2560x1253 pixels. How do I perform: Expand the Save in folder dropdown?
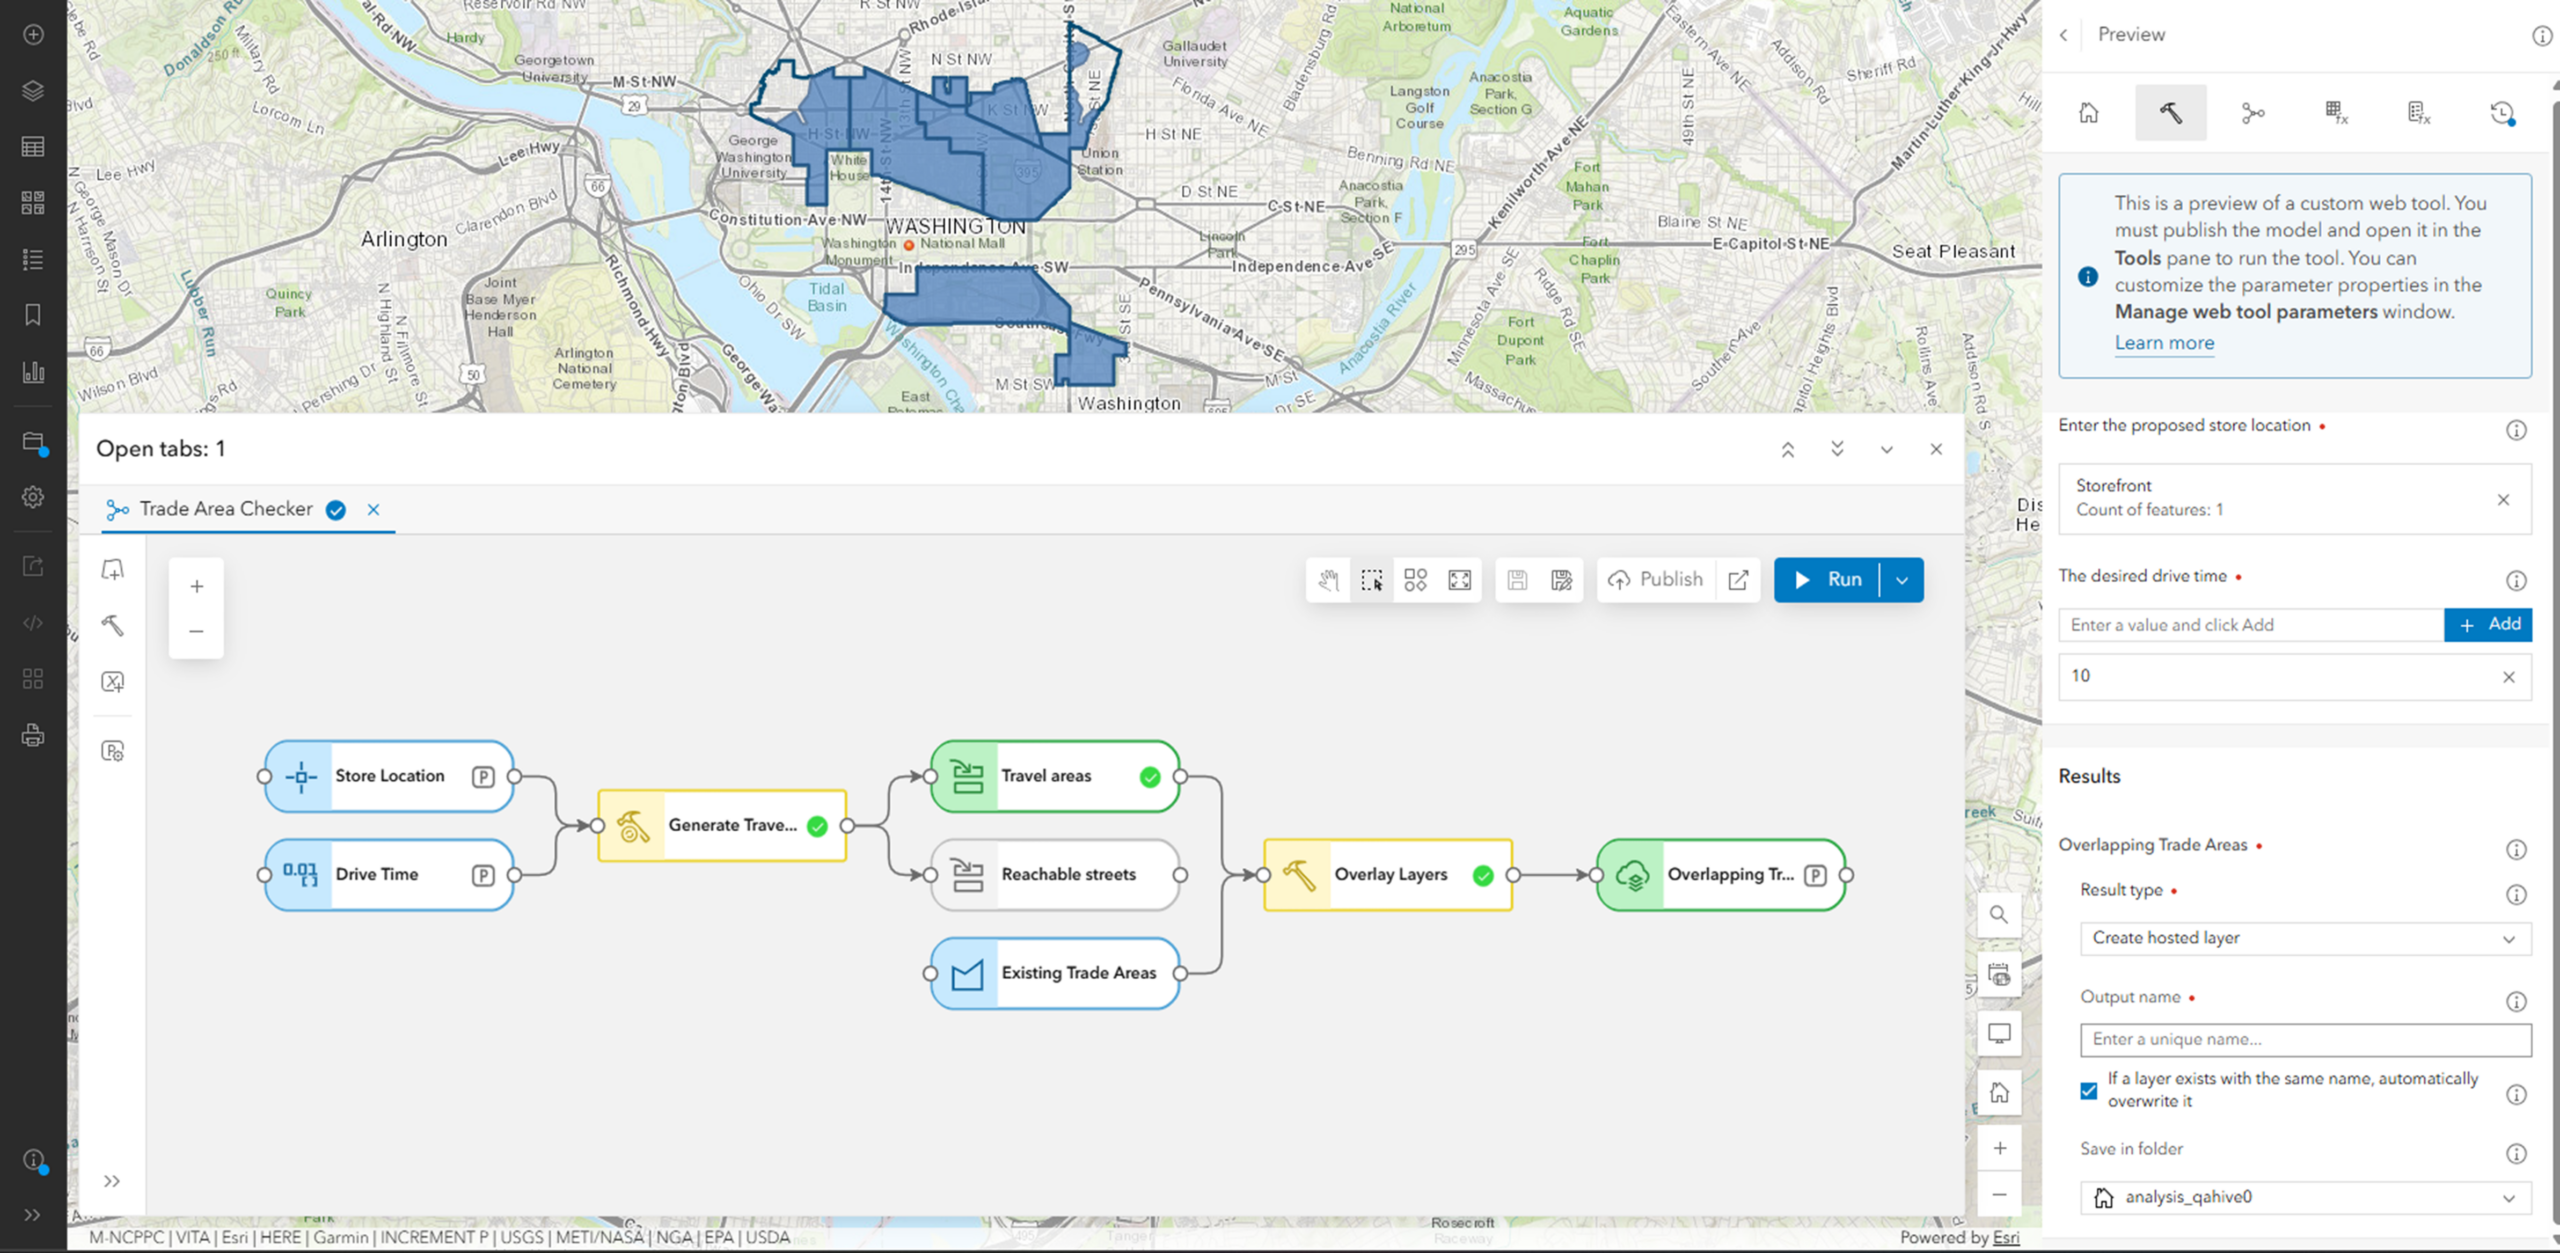(2305, 1197)
